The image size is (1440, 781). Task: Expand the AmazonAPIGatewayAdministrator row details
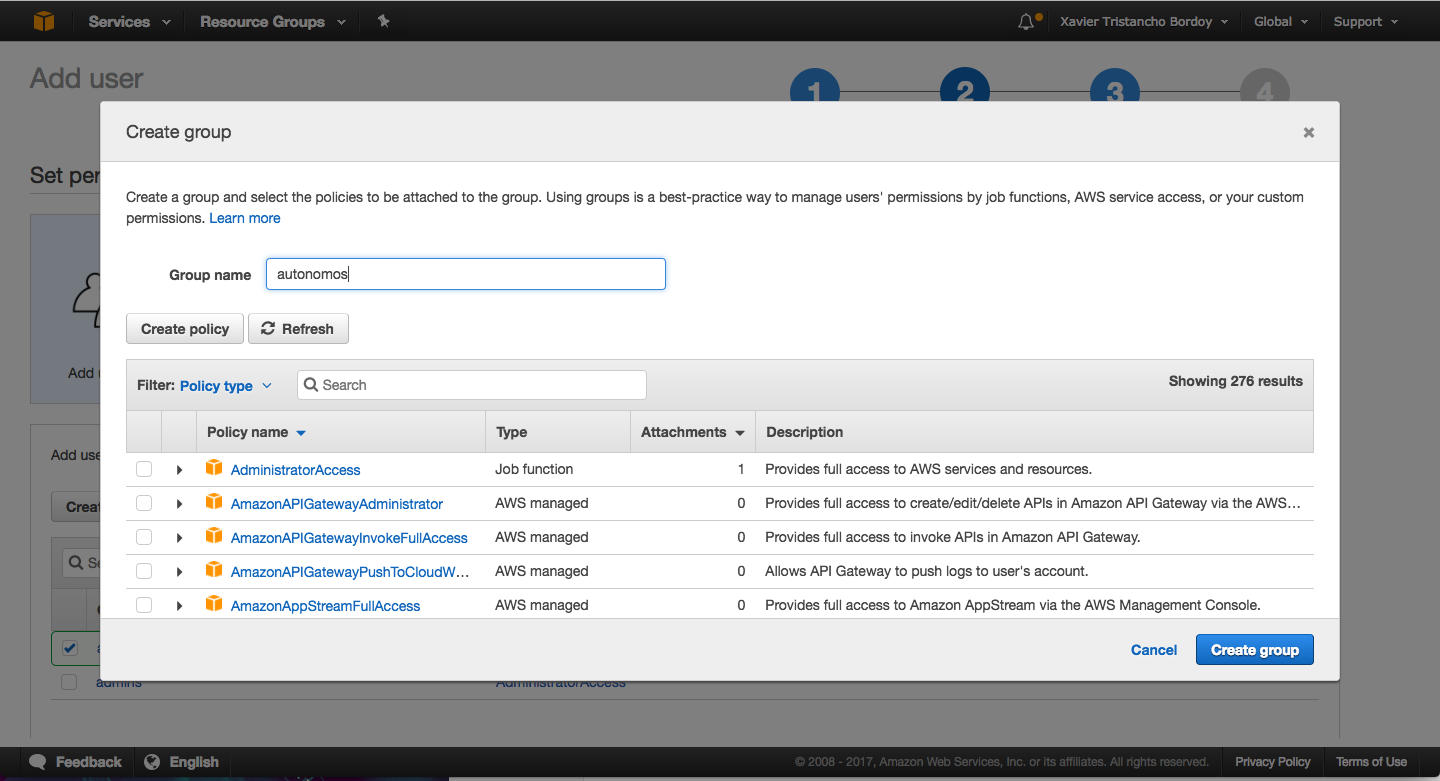pos(179,503)
